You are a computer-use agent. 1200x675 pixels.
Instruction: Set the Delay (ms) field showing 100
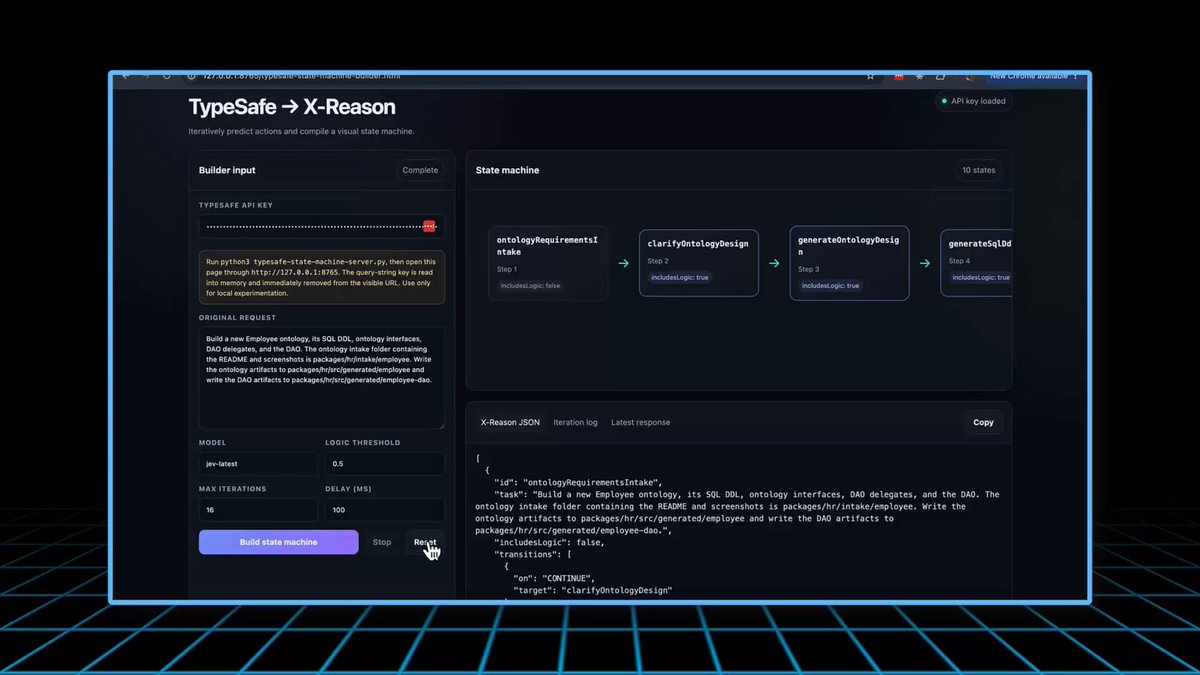coord(384,510)
